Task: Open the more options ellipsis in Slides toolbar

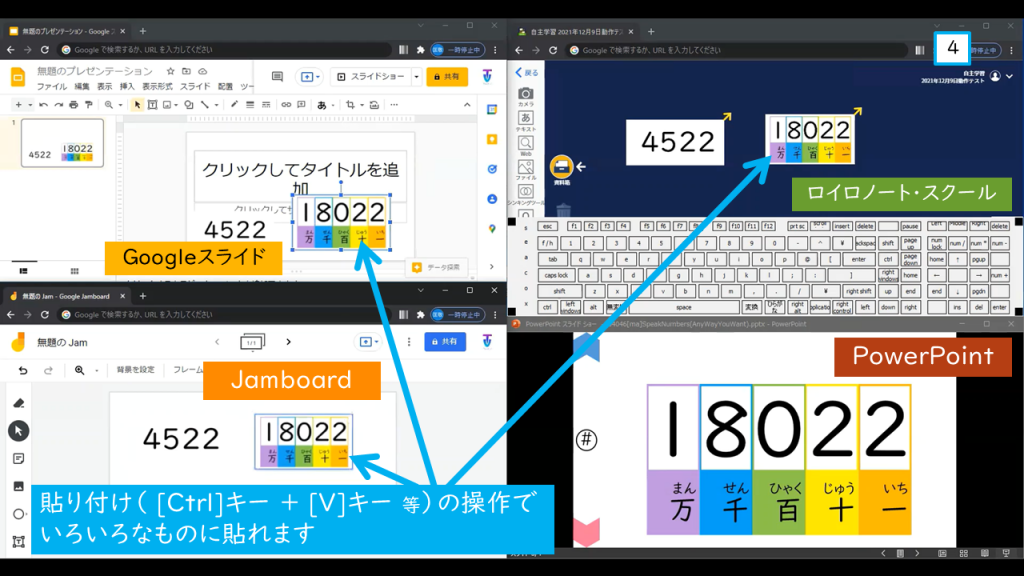Action: click(394, 104)
